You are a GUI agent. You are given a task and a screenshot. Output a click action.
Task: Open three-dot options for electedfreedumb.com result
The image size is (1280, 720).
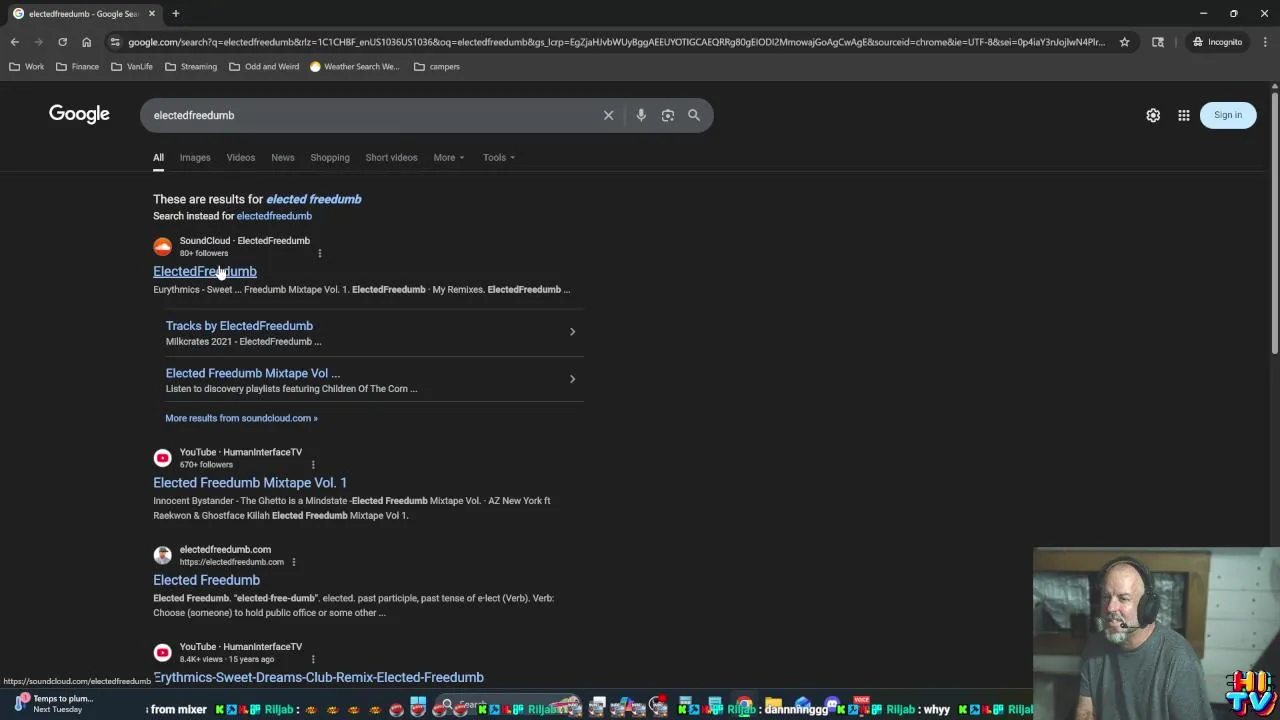tap(293, 562)
